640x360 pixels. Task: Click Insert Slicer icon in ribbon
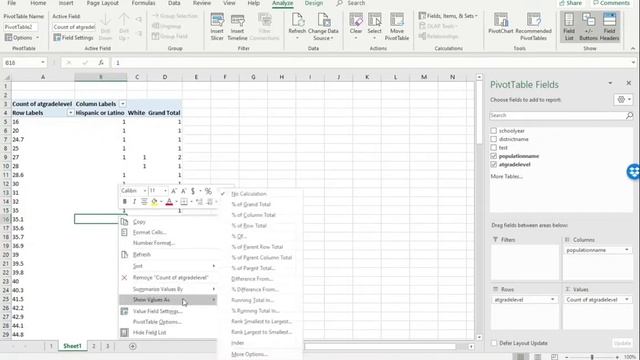pyautogui.click(x=217, y=27)
